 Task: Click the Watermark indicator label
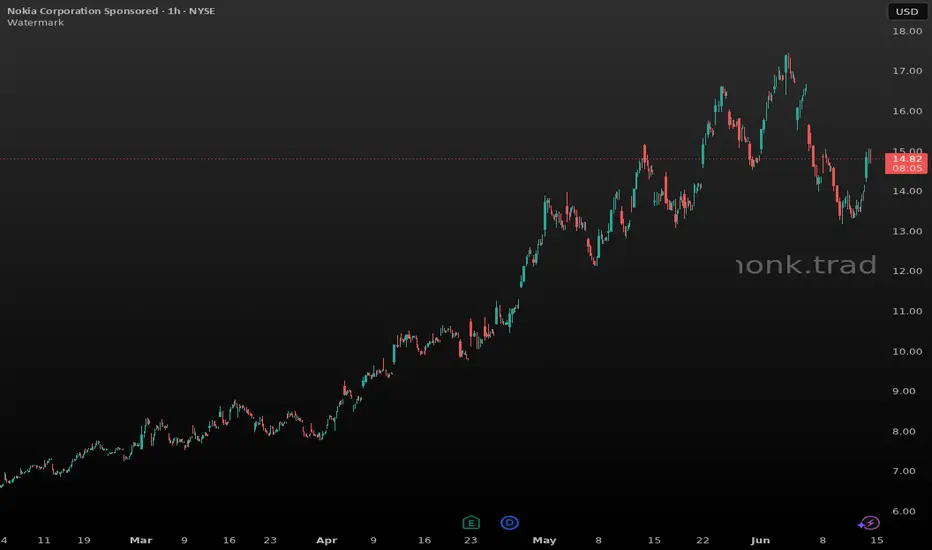coord(36,23)
